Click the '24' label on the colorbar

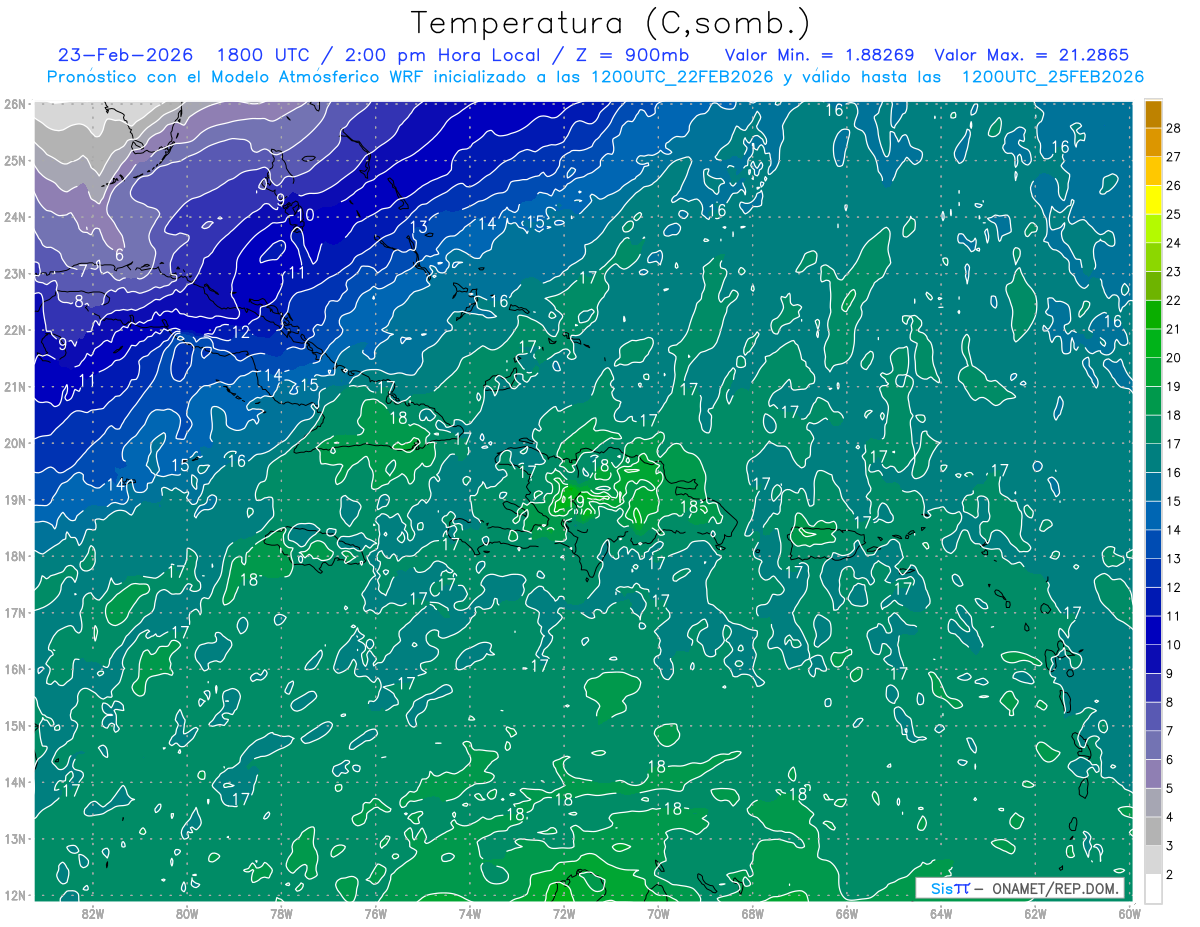pyautogui.click(x=1174, y=242)
